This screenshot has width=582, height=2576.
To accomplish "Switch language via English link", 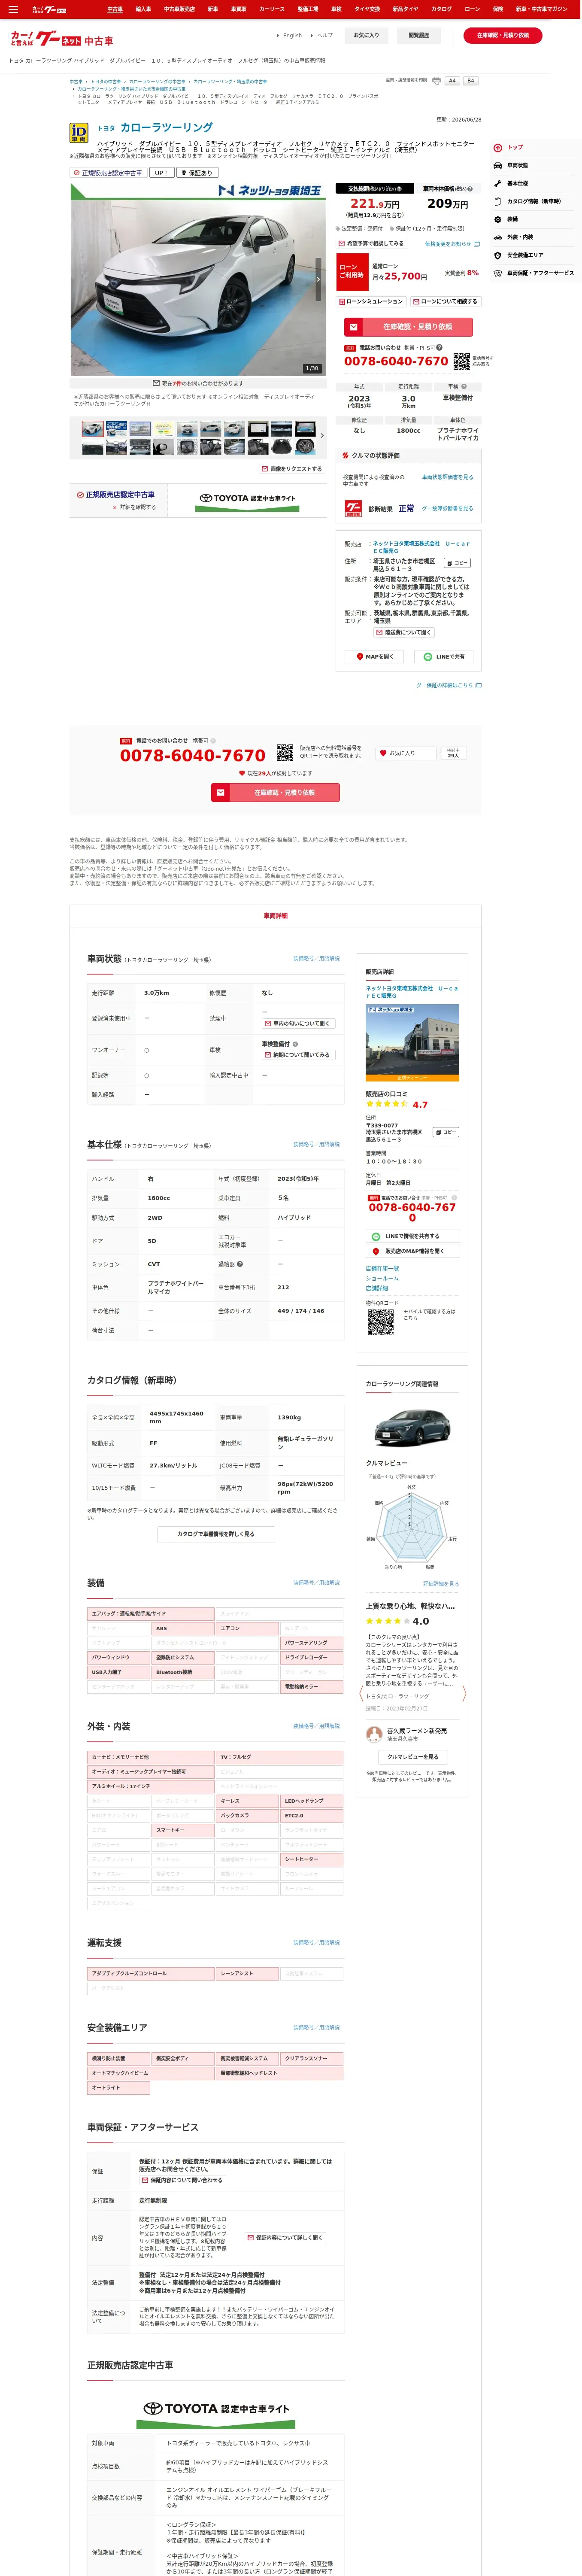I will (292, 35).
